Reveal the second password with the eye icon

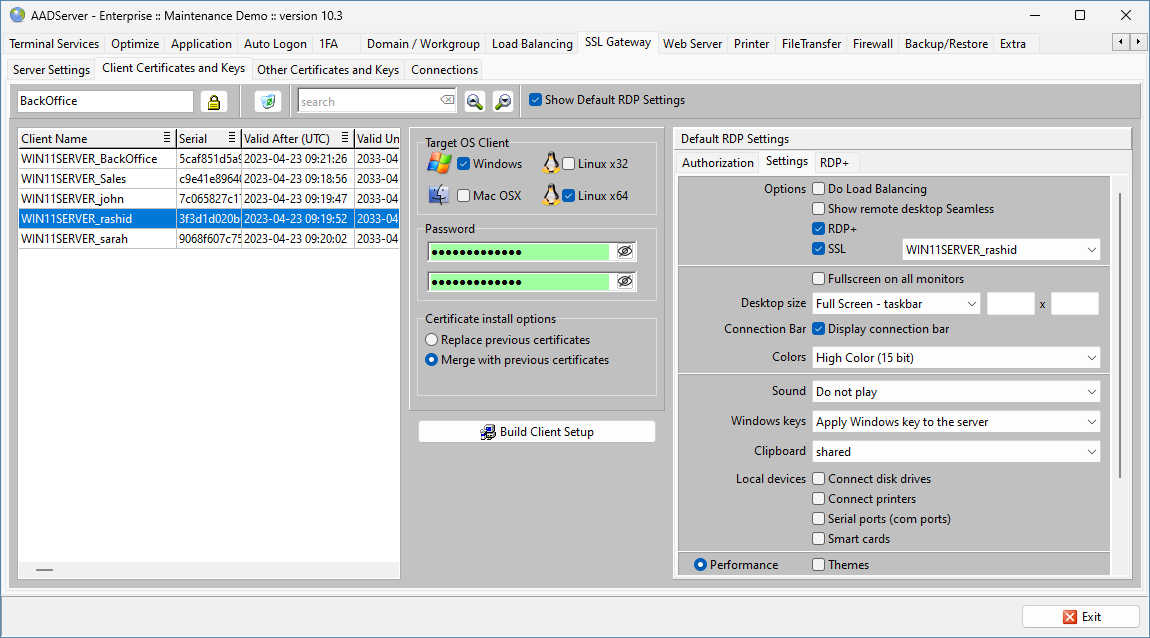coord(625,282)
